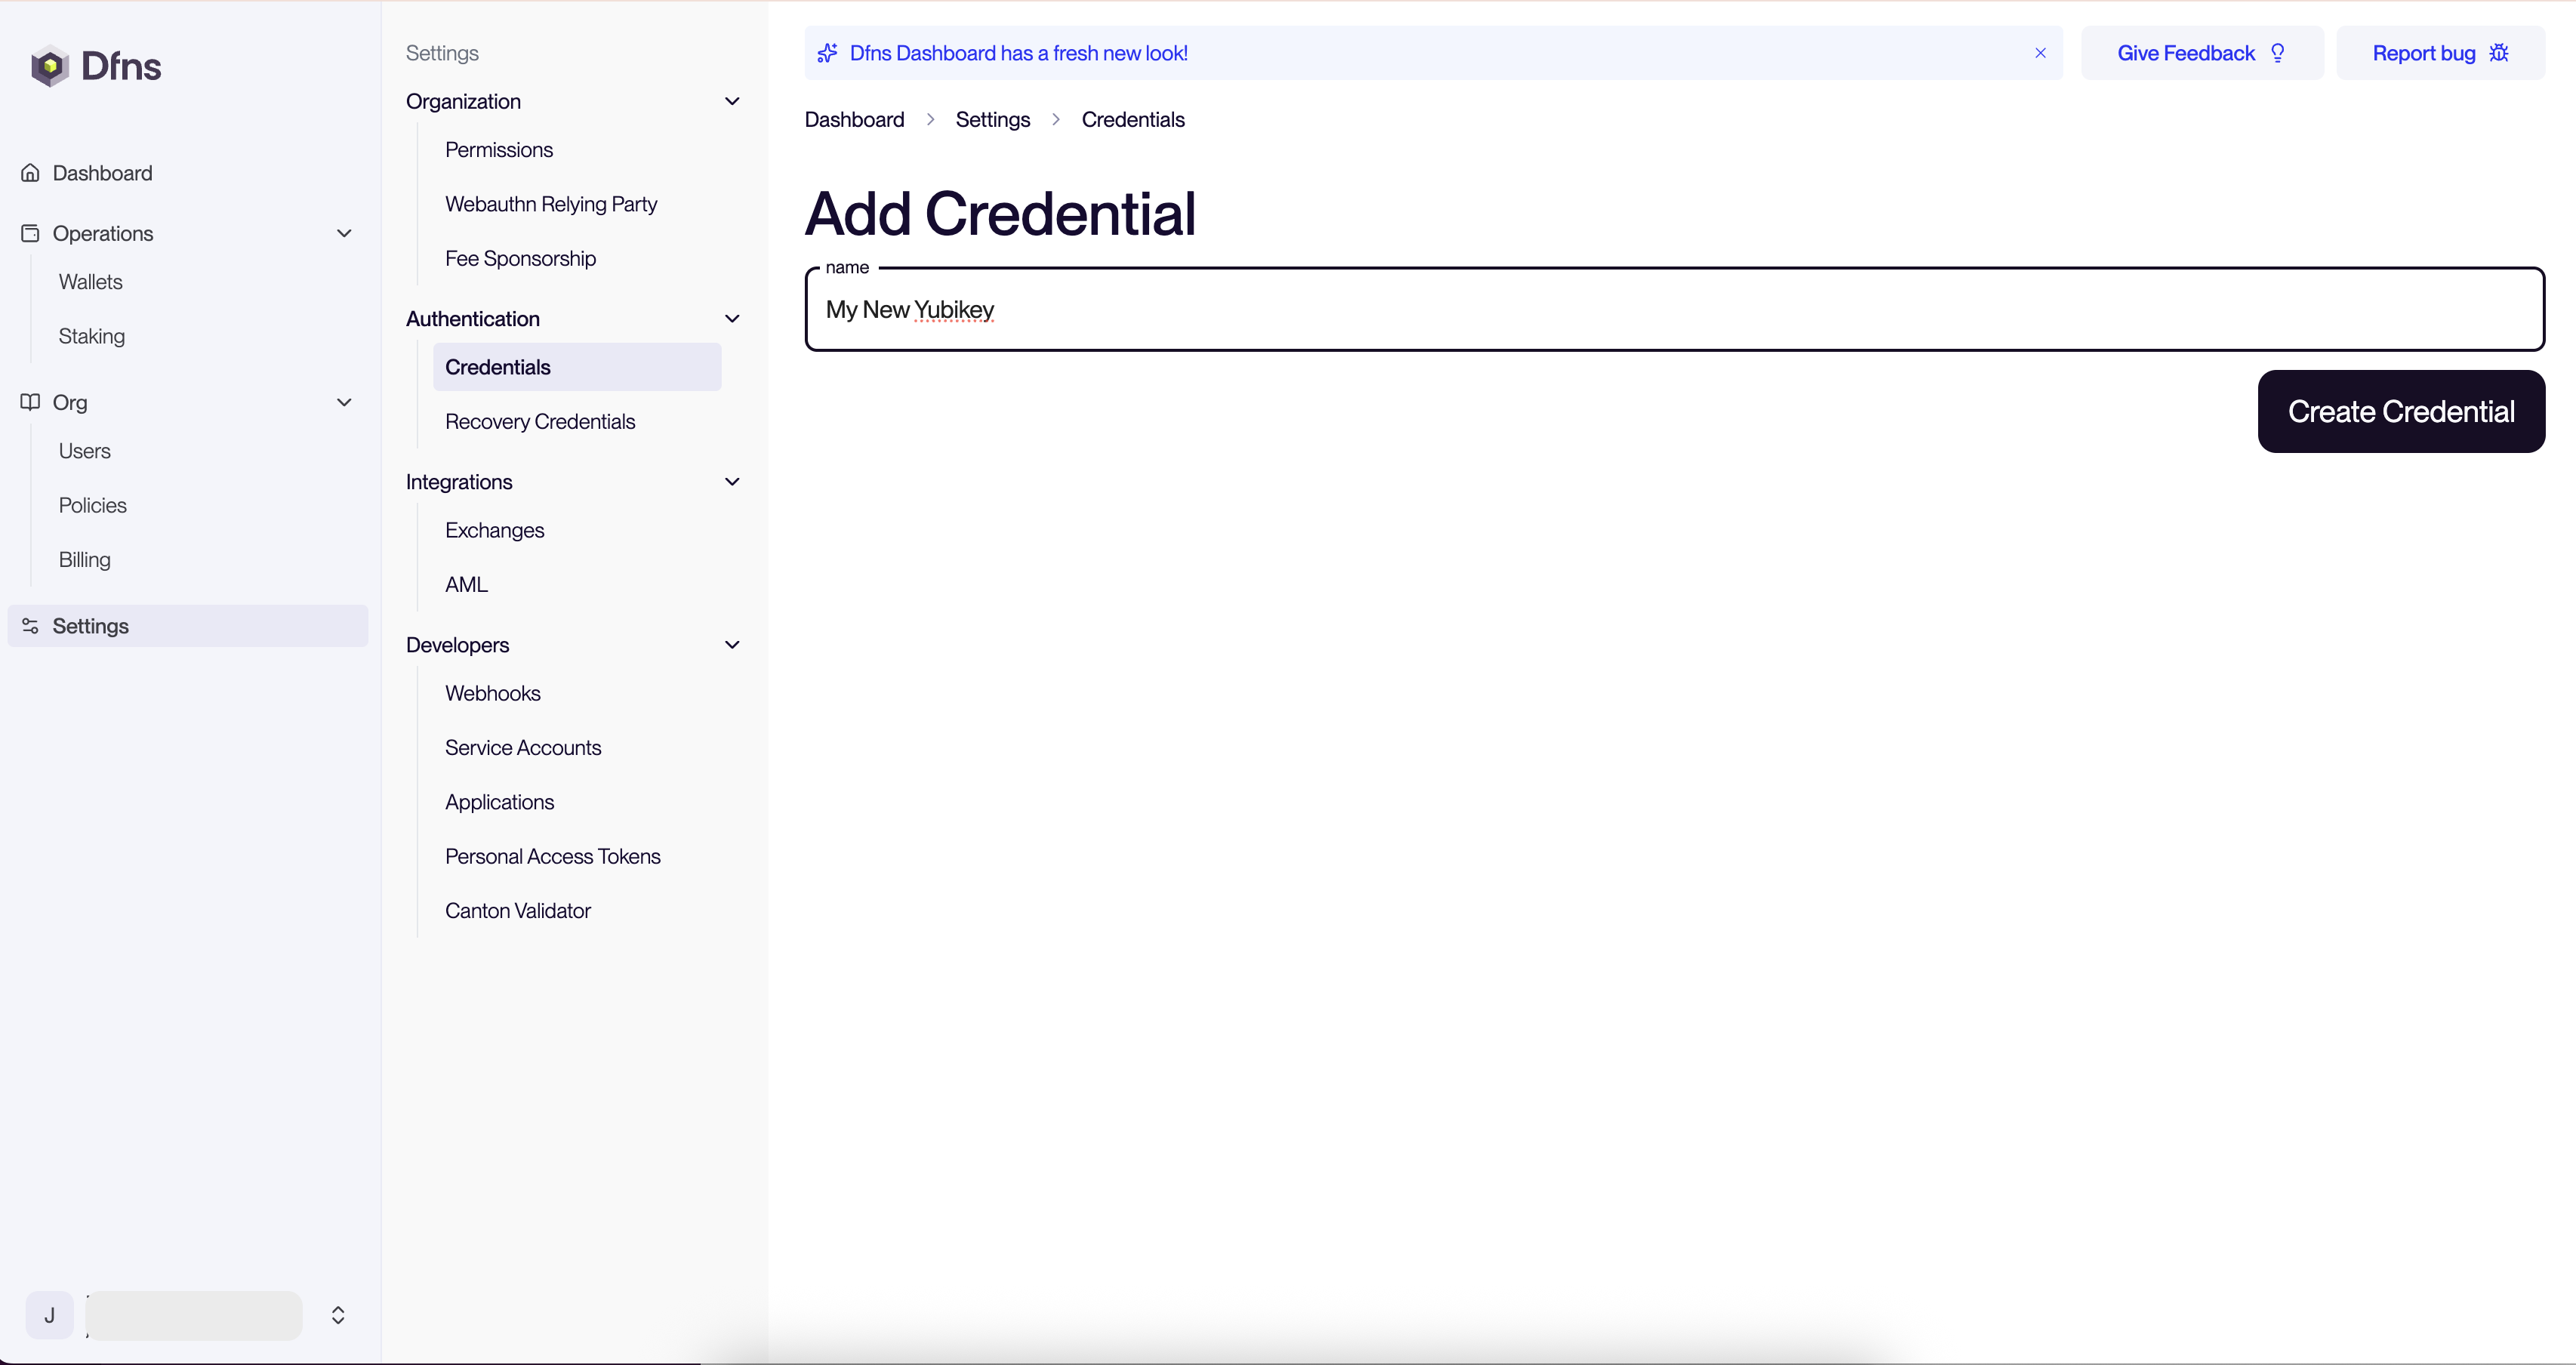Click the Dfns logo icon
This screenshot has height=1365, width=2576.
coord(49,66)
